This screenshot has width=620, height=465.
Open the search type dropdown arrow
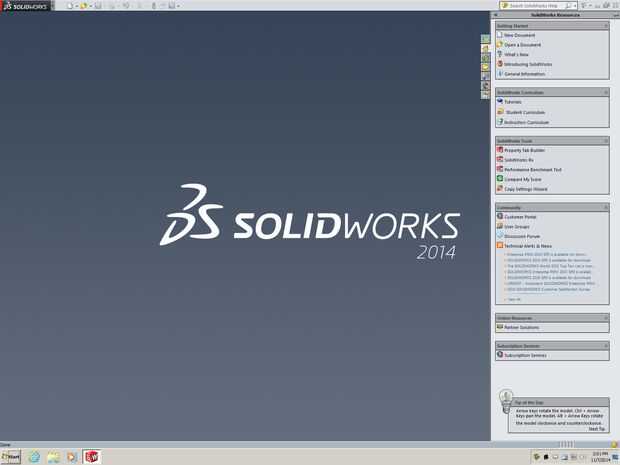coord(575,6)
